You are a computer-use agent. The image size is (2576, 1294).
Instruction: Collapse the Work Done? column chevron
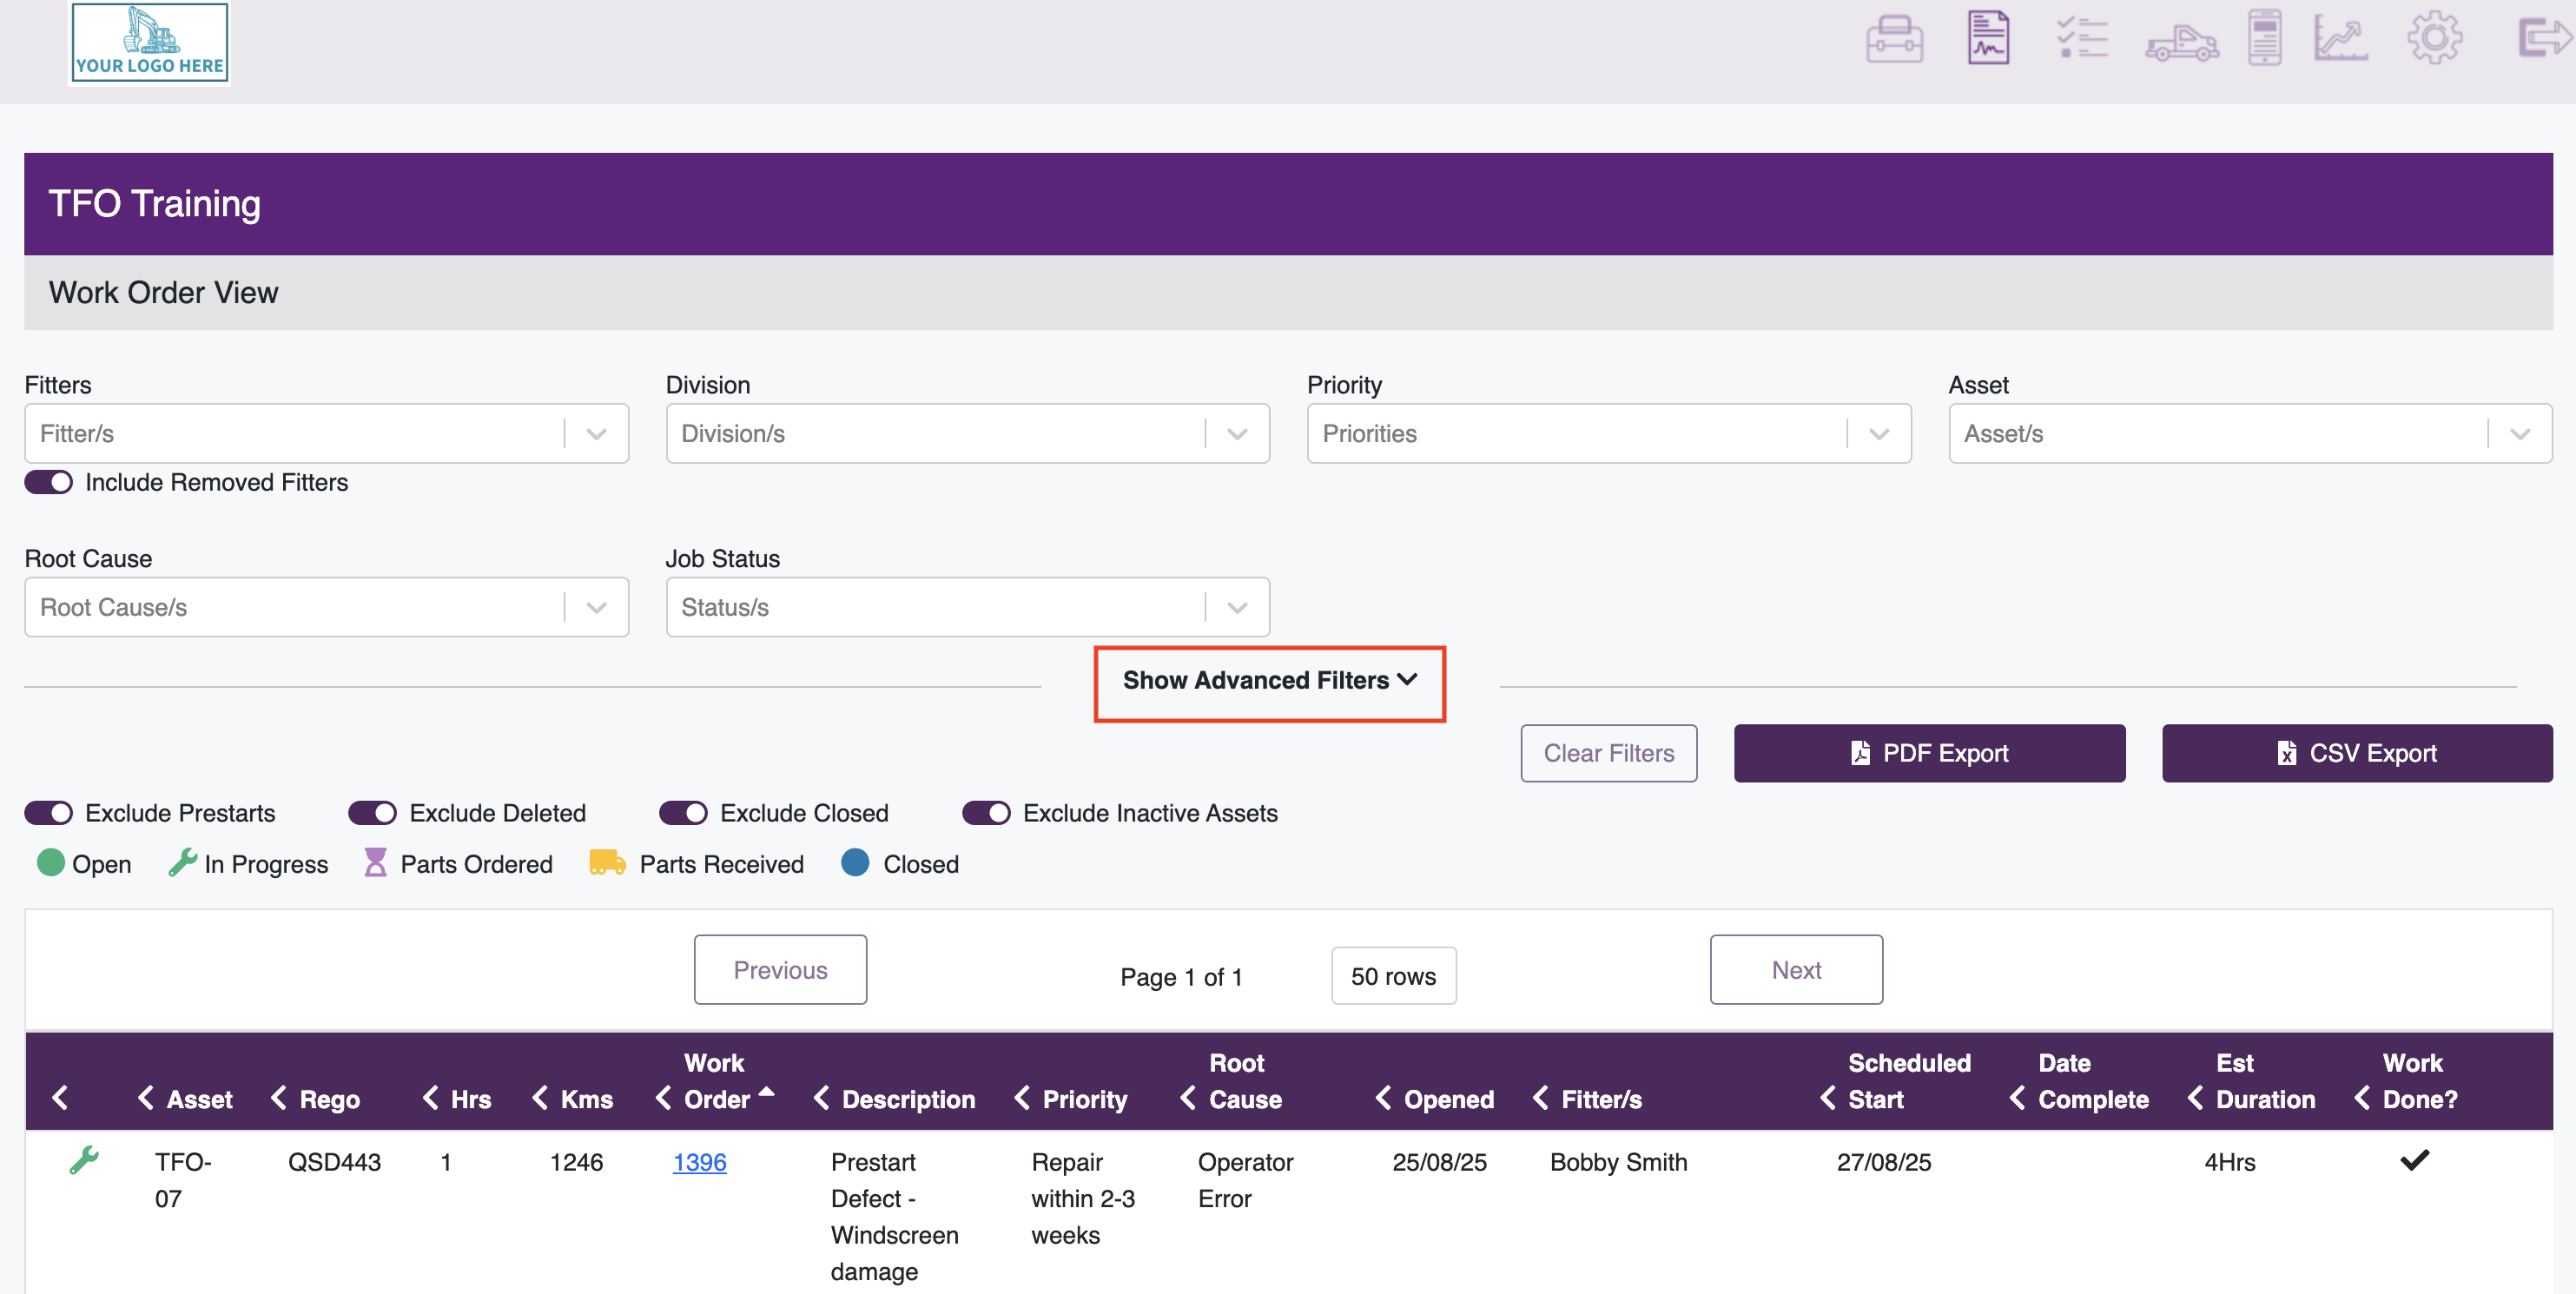pos(2362,1098)
